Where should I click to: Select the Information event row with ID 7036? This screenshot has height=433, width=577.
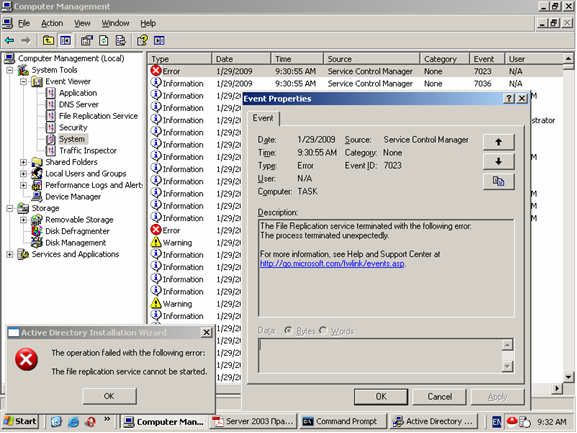click(355, 84)
